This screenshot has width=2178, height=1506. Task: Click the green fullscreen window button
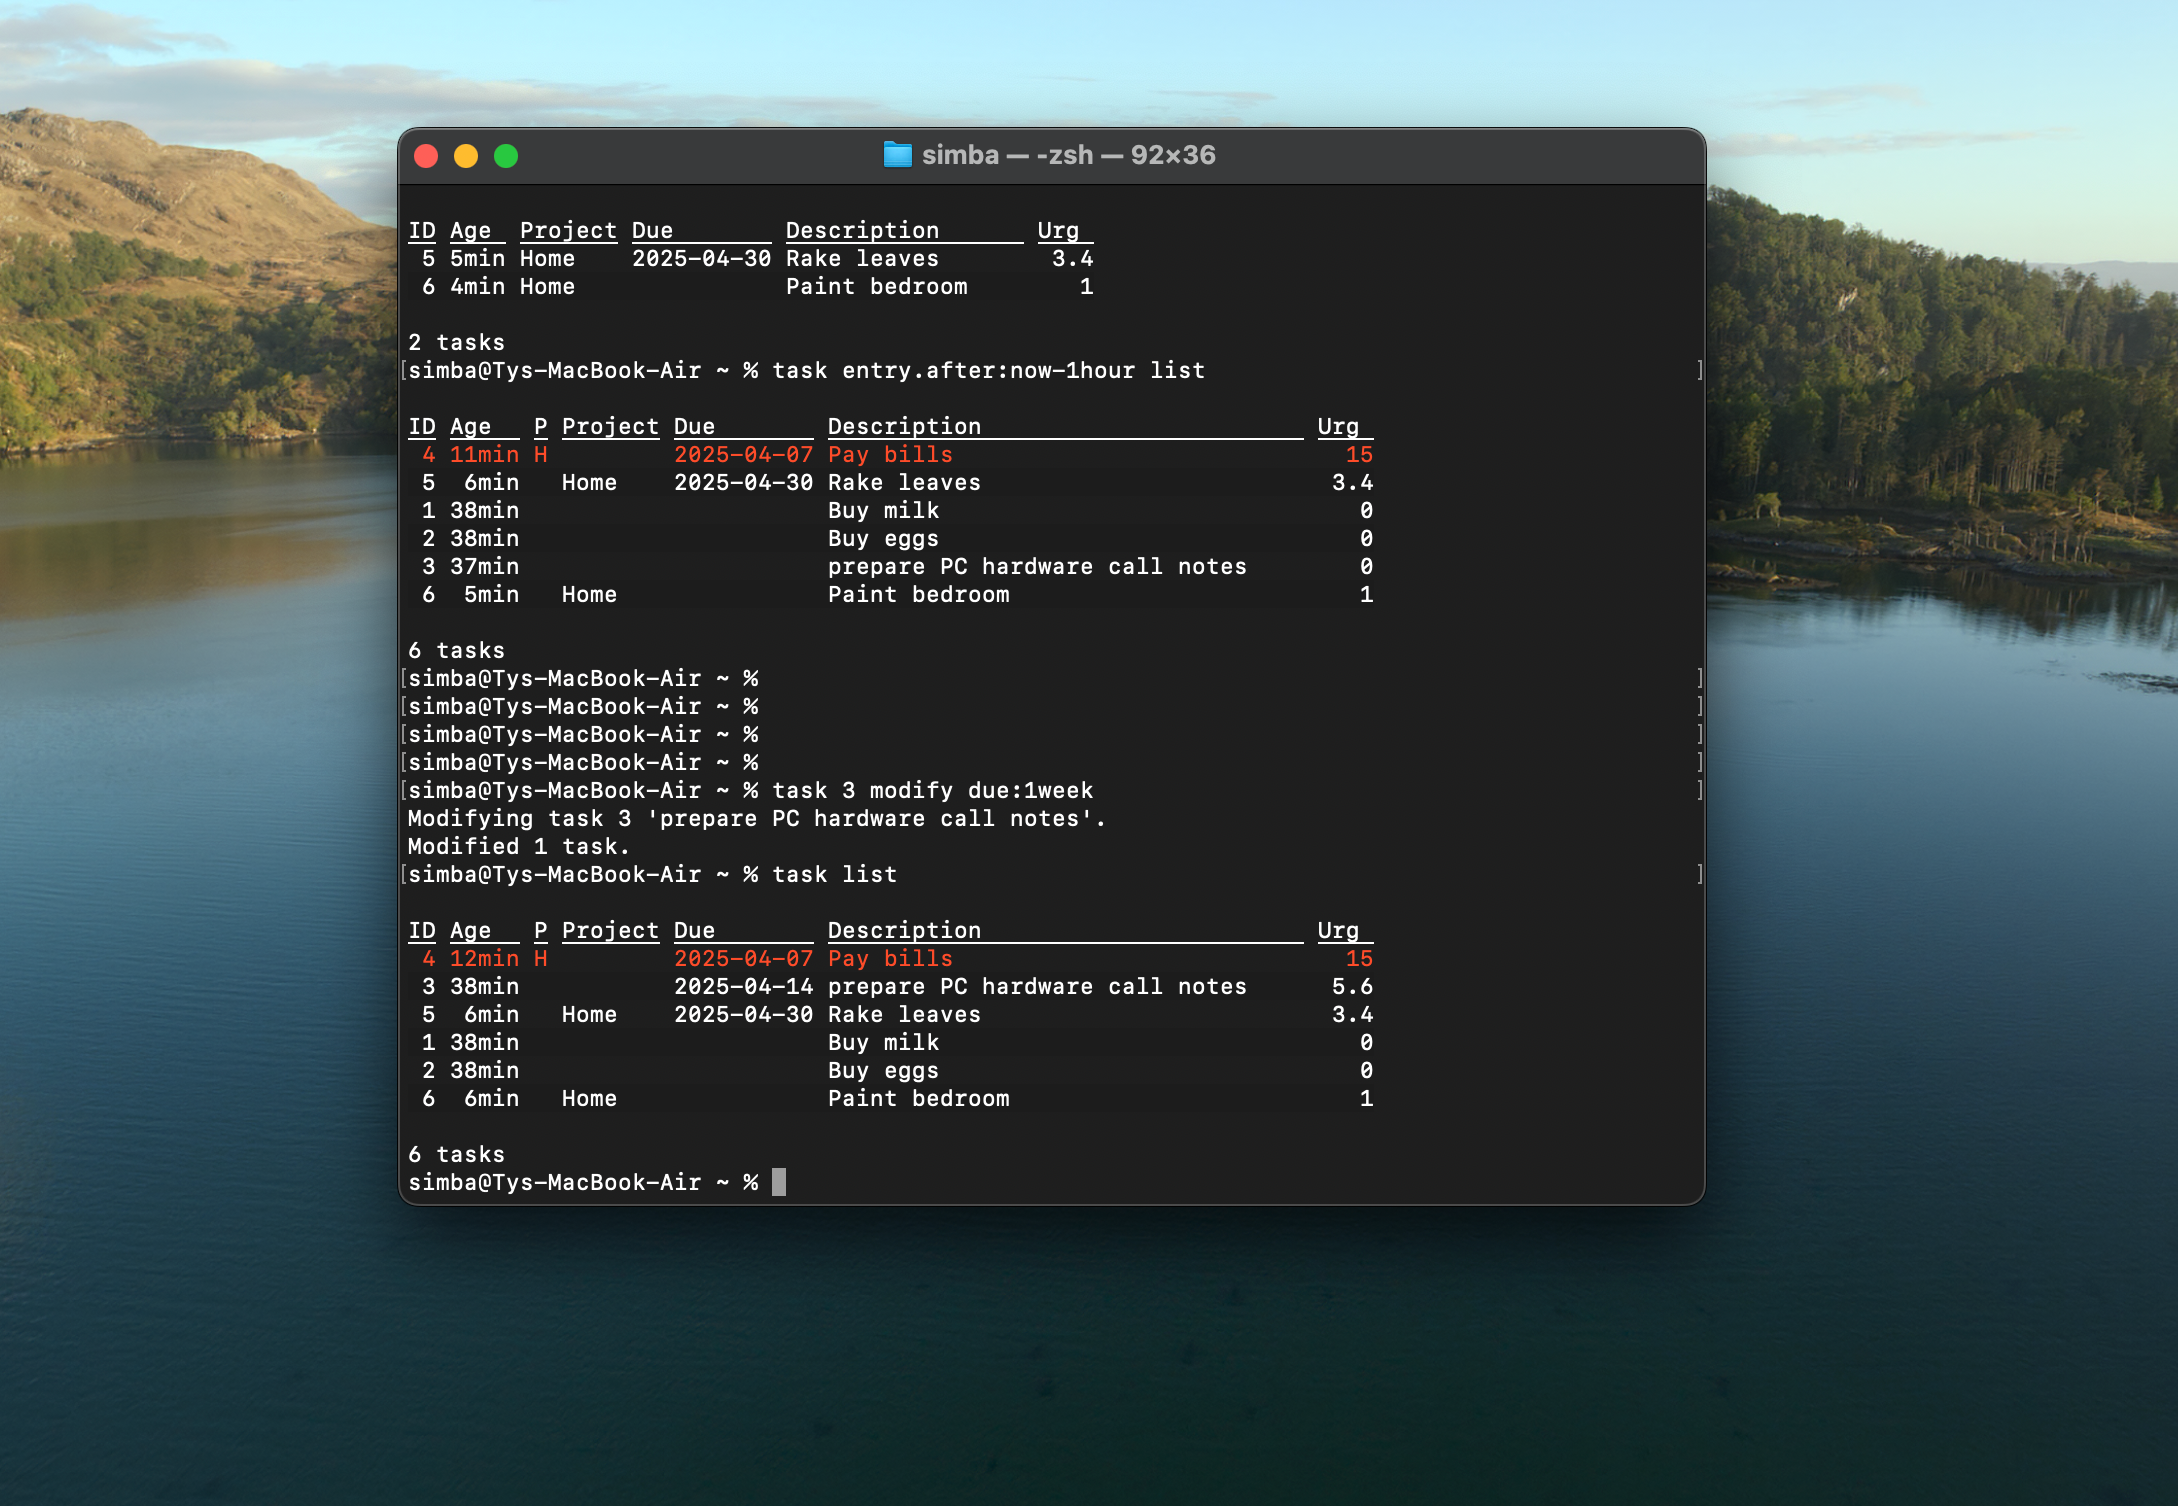click(x=506, y=156)
